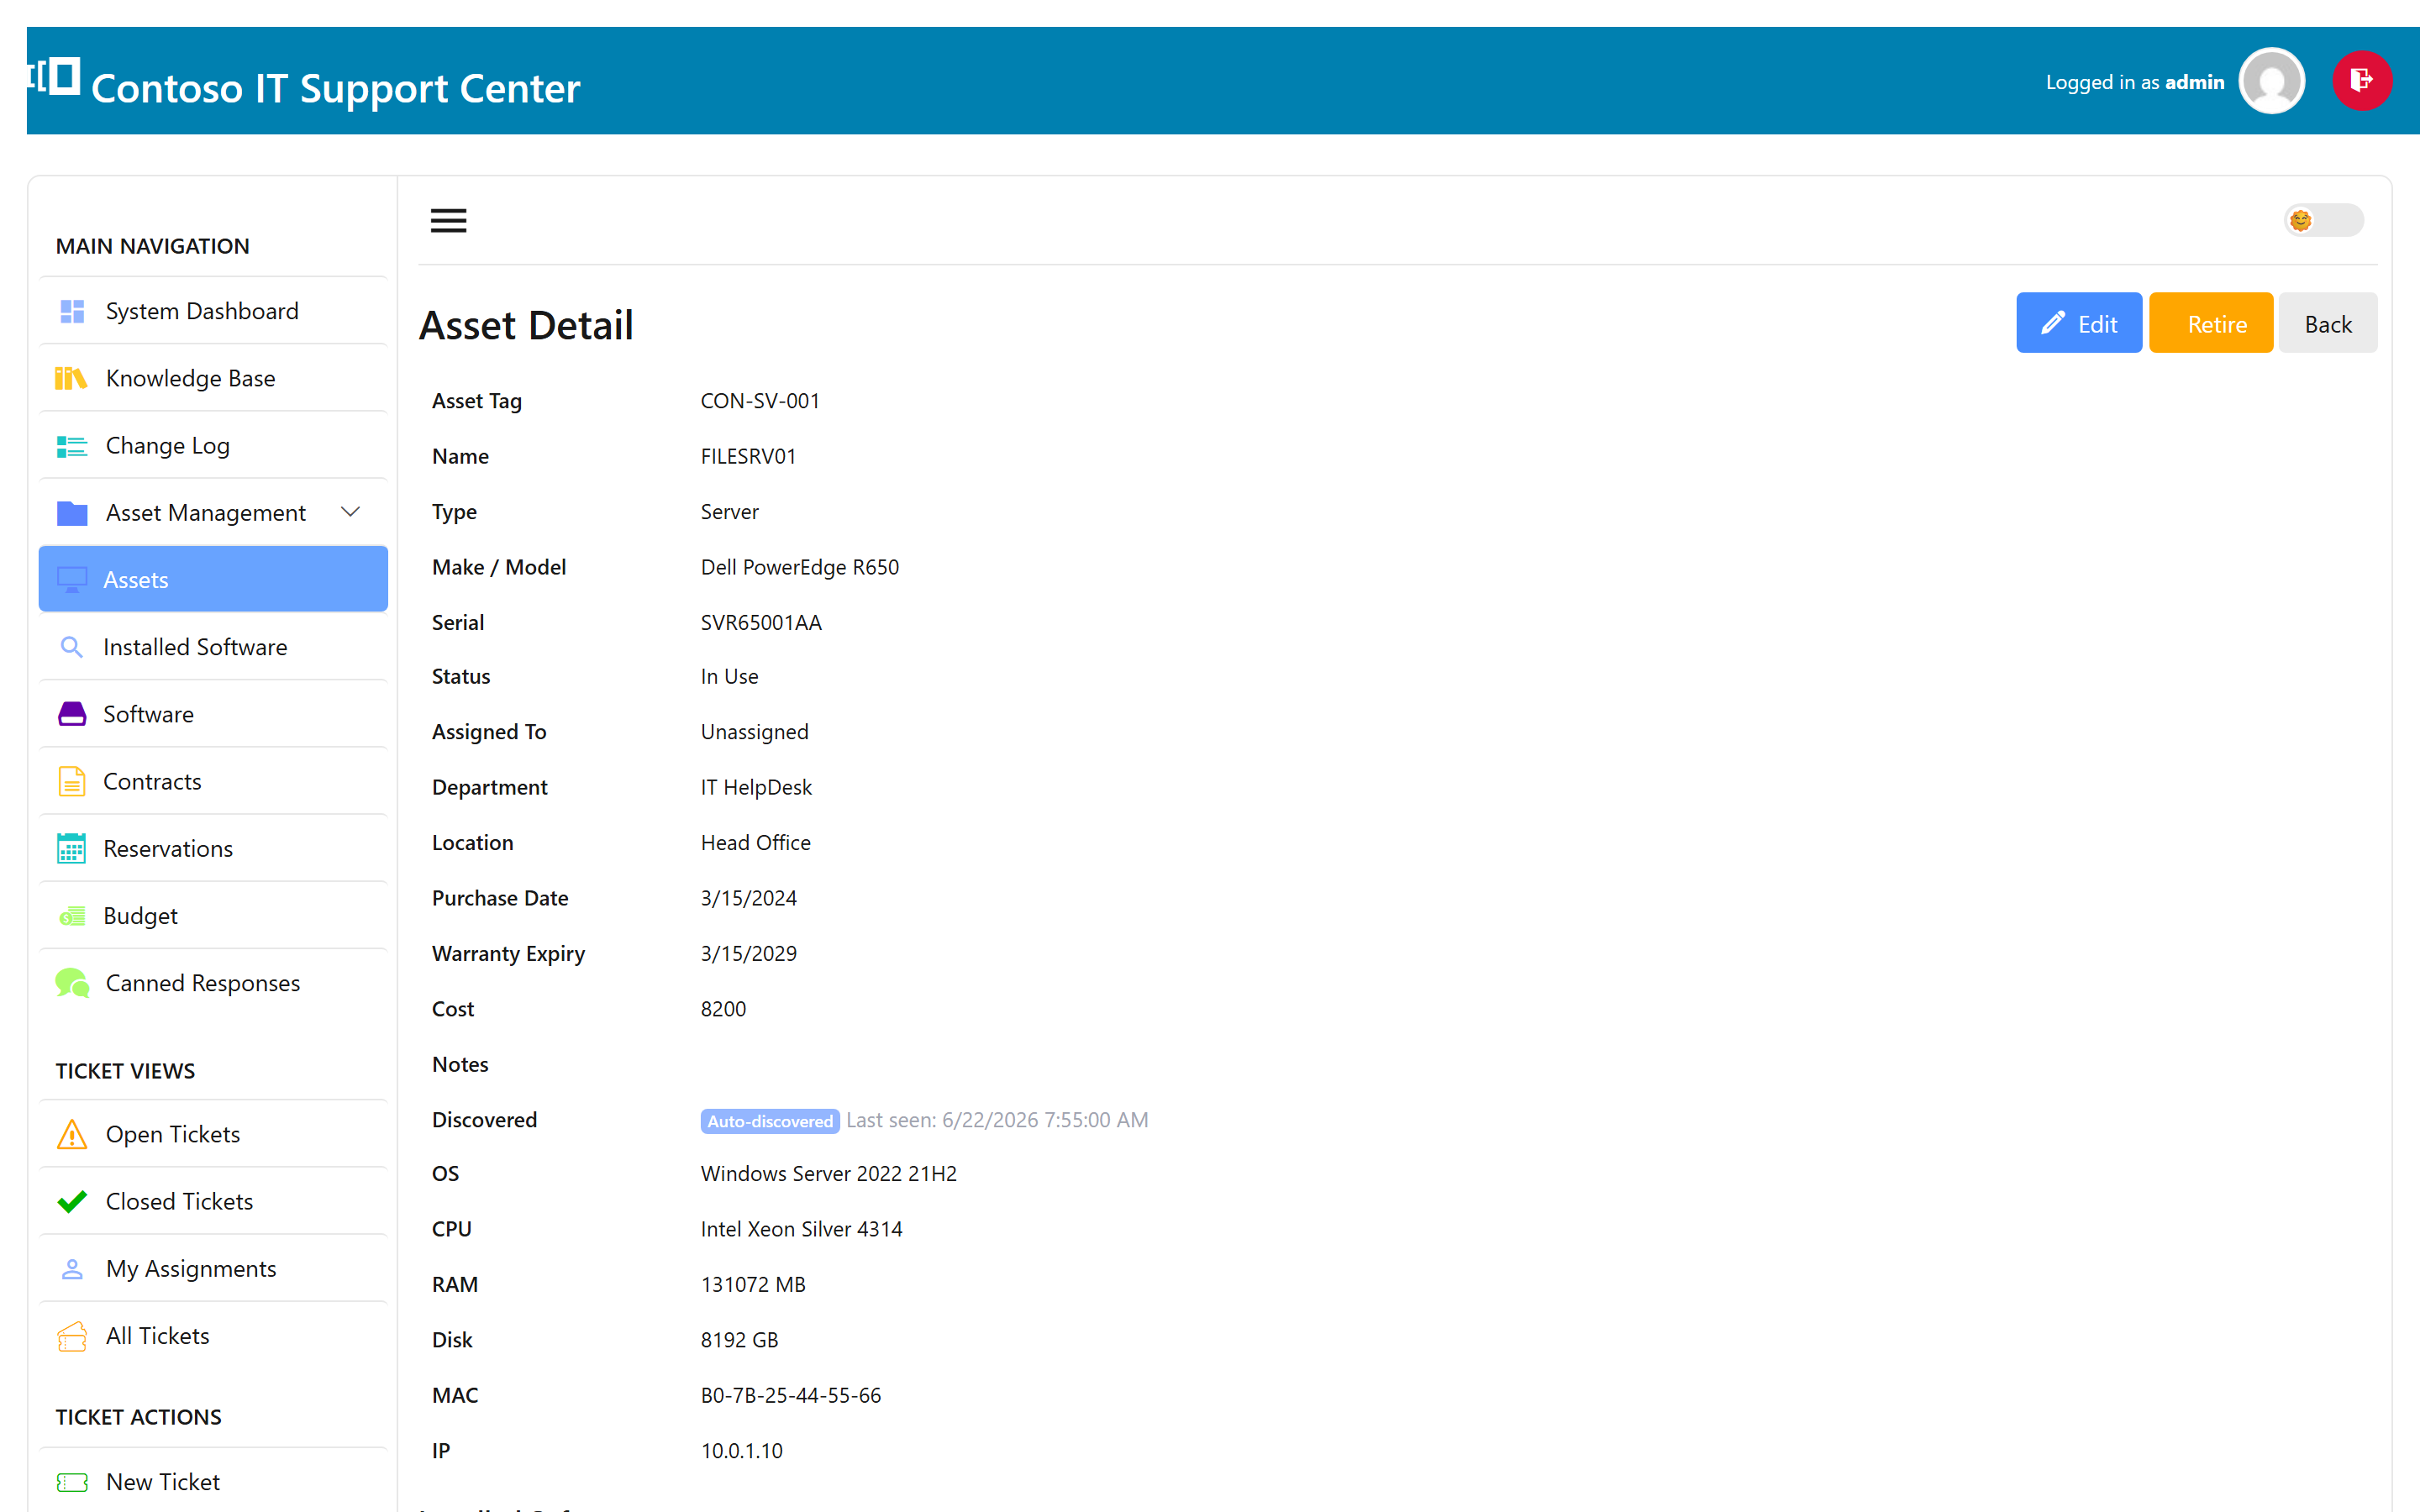Click the New Ticket icon
2420x1512 pixels.
pos(72,1482)
